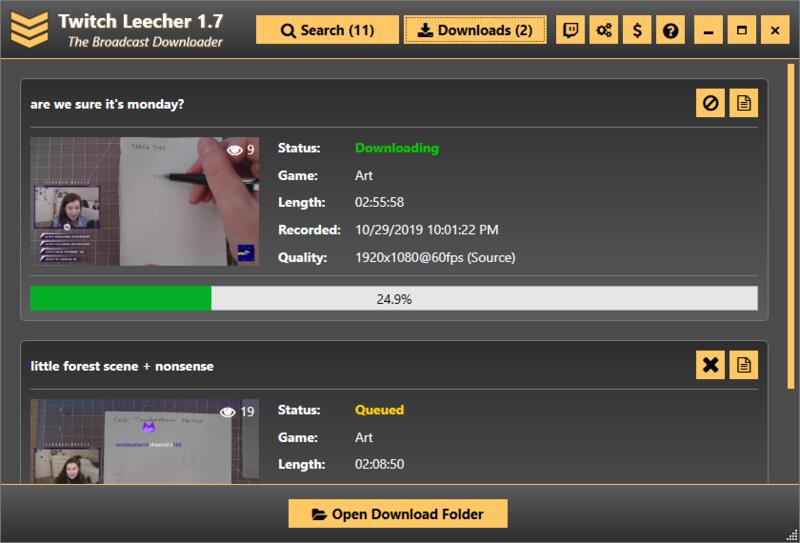800x543 pixels.
Task: Click the vertical scrollbar on the right
Action: point(791,225)
